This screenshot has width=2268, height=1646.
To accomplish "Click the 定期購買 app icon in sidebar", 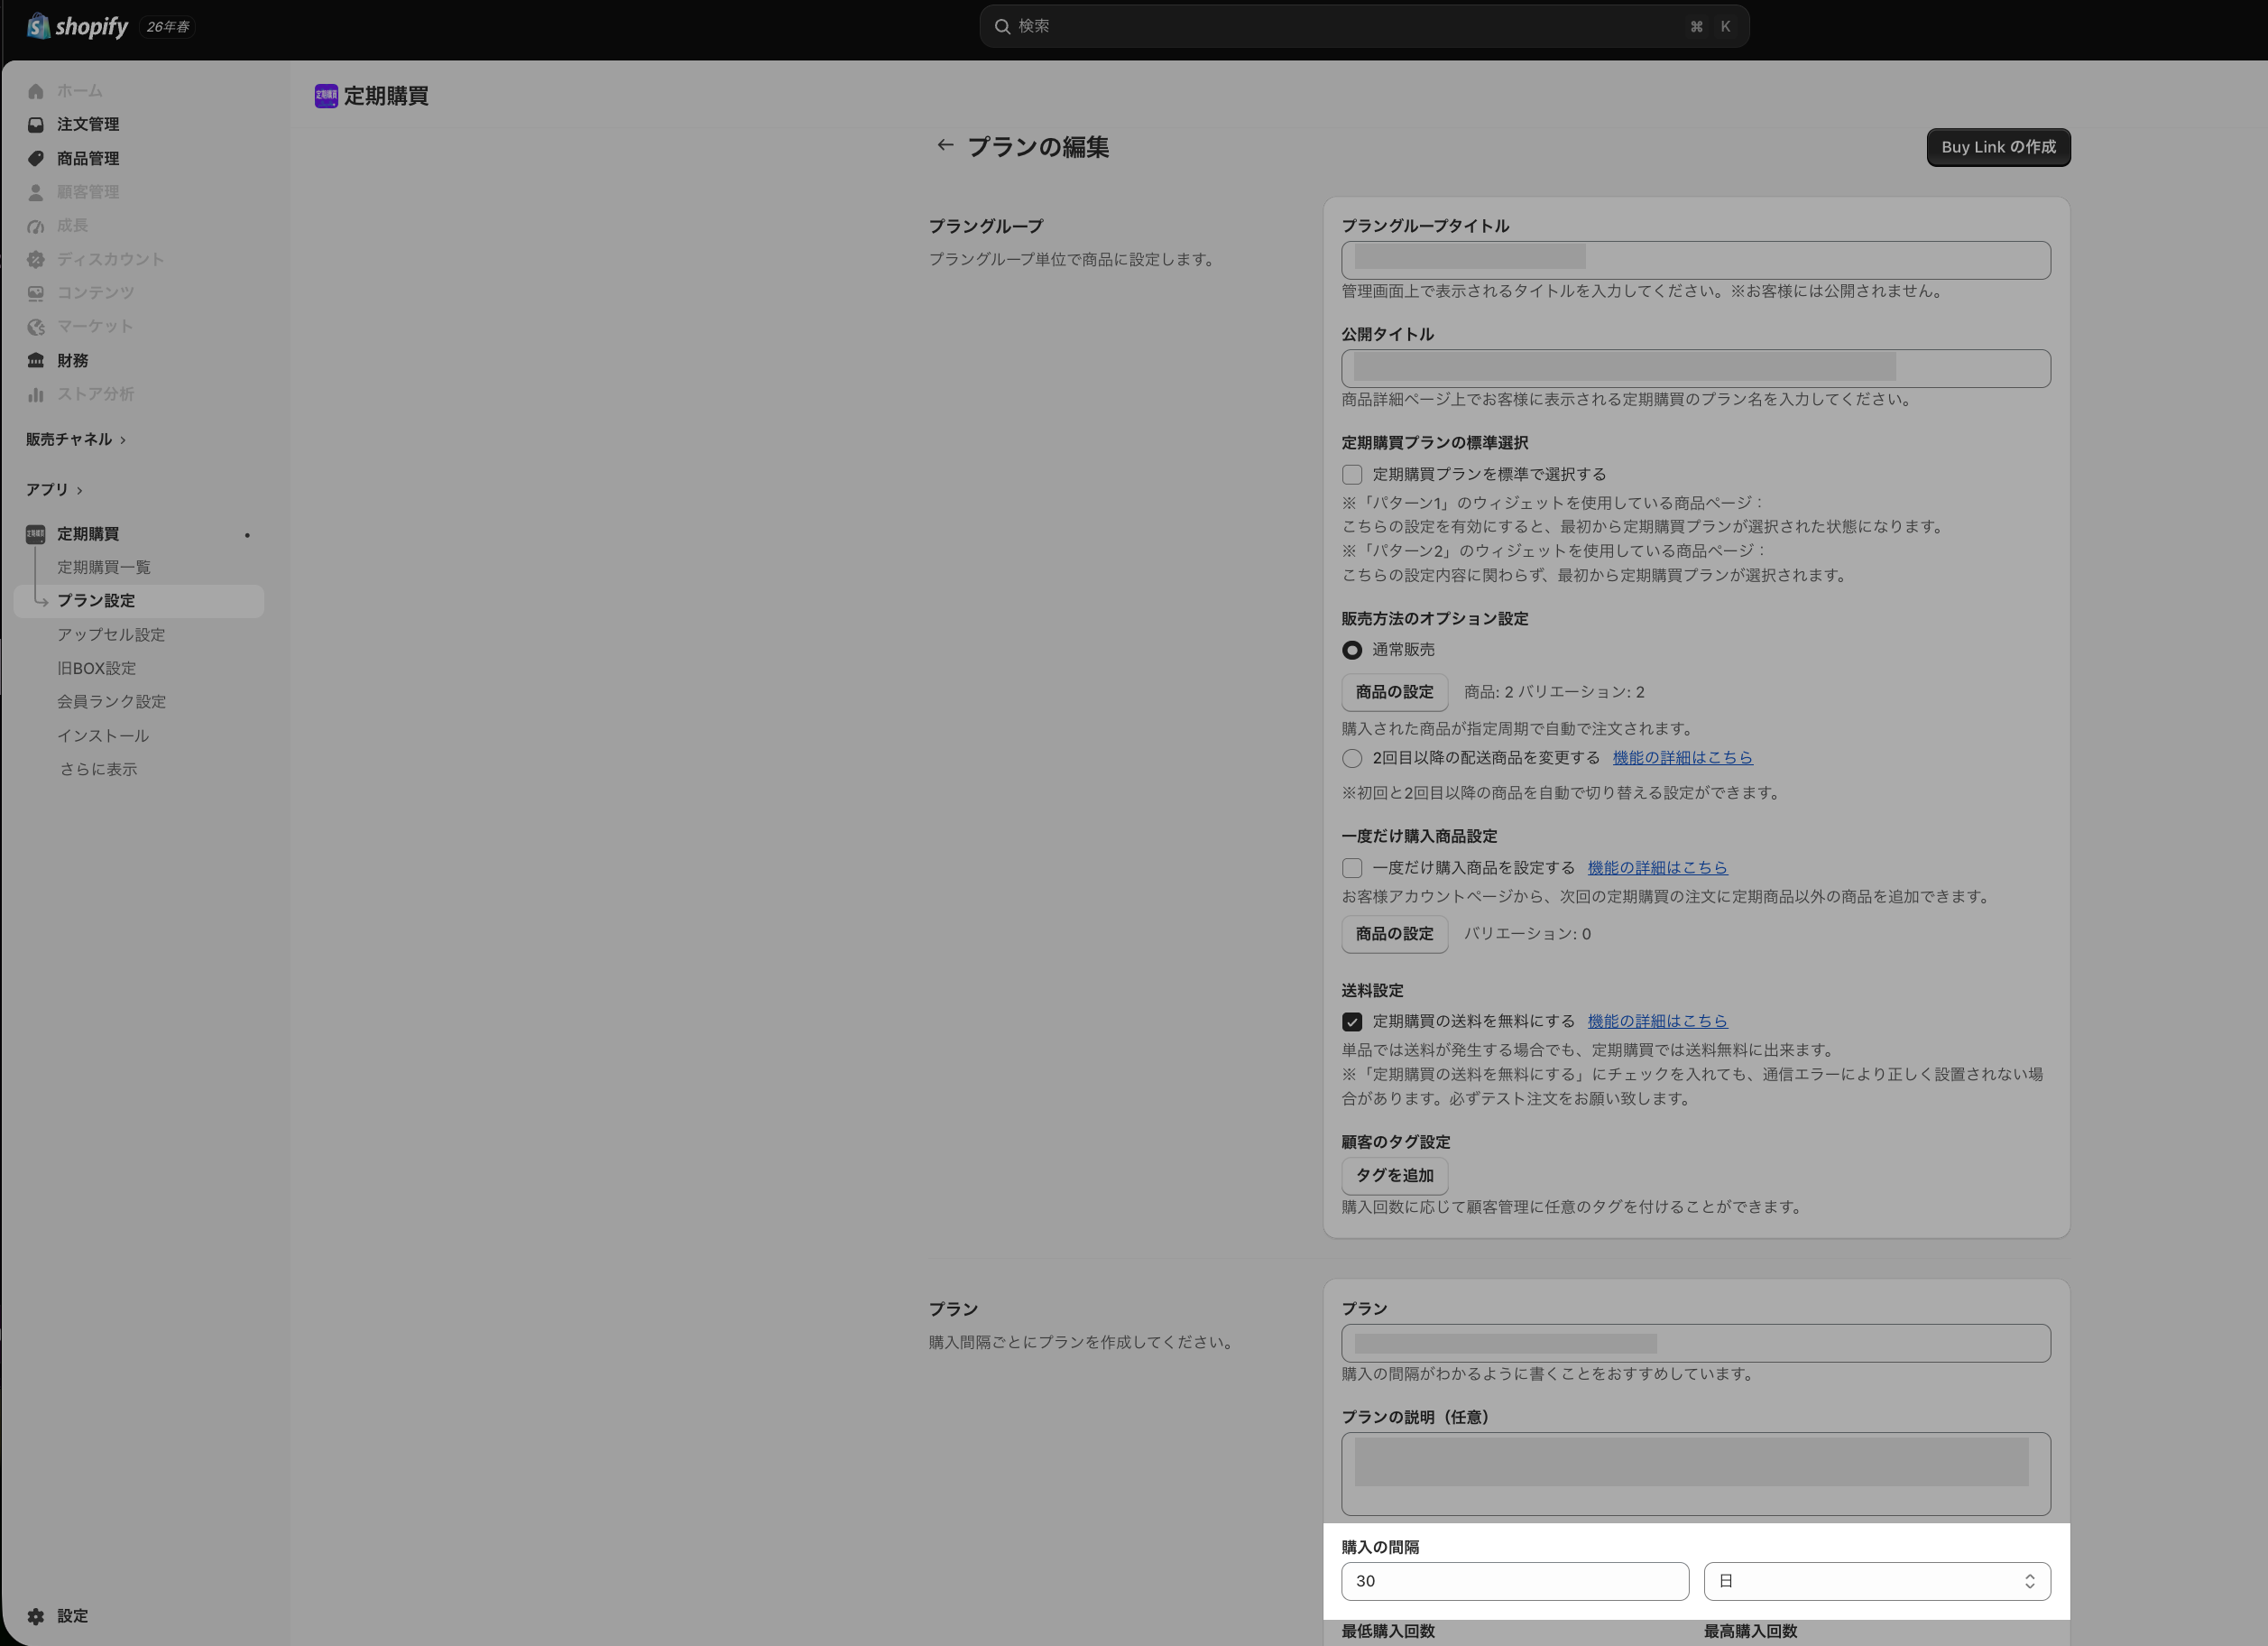I will pyautogui.click(x=36, y=534).
